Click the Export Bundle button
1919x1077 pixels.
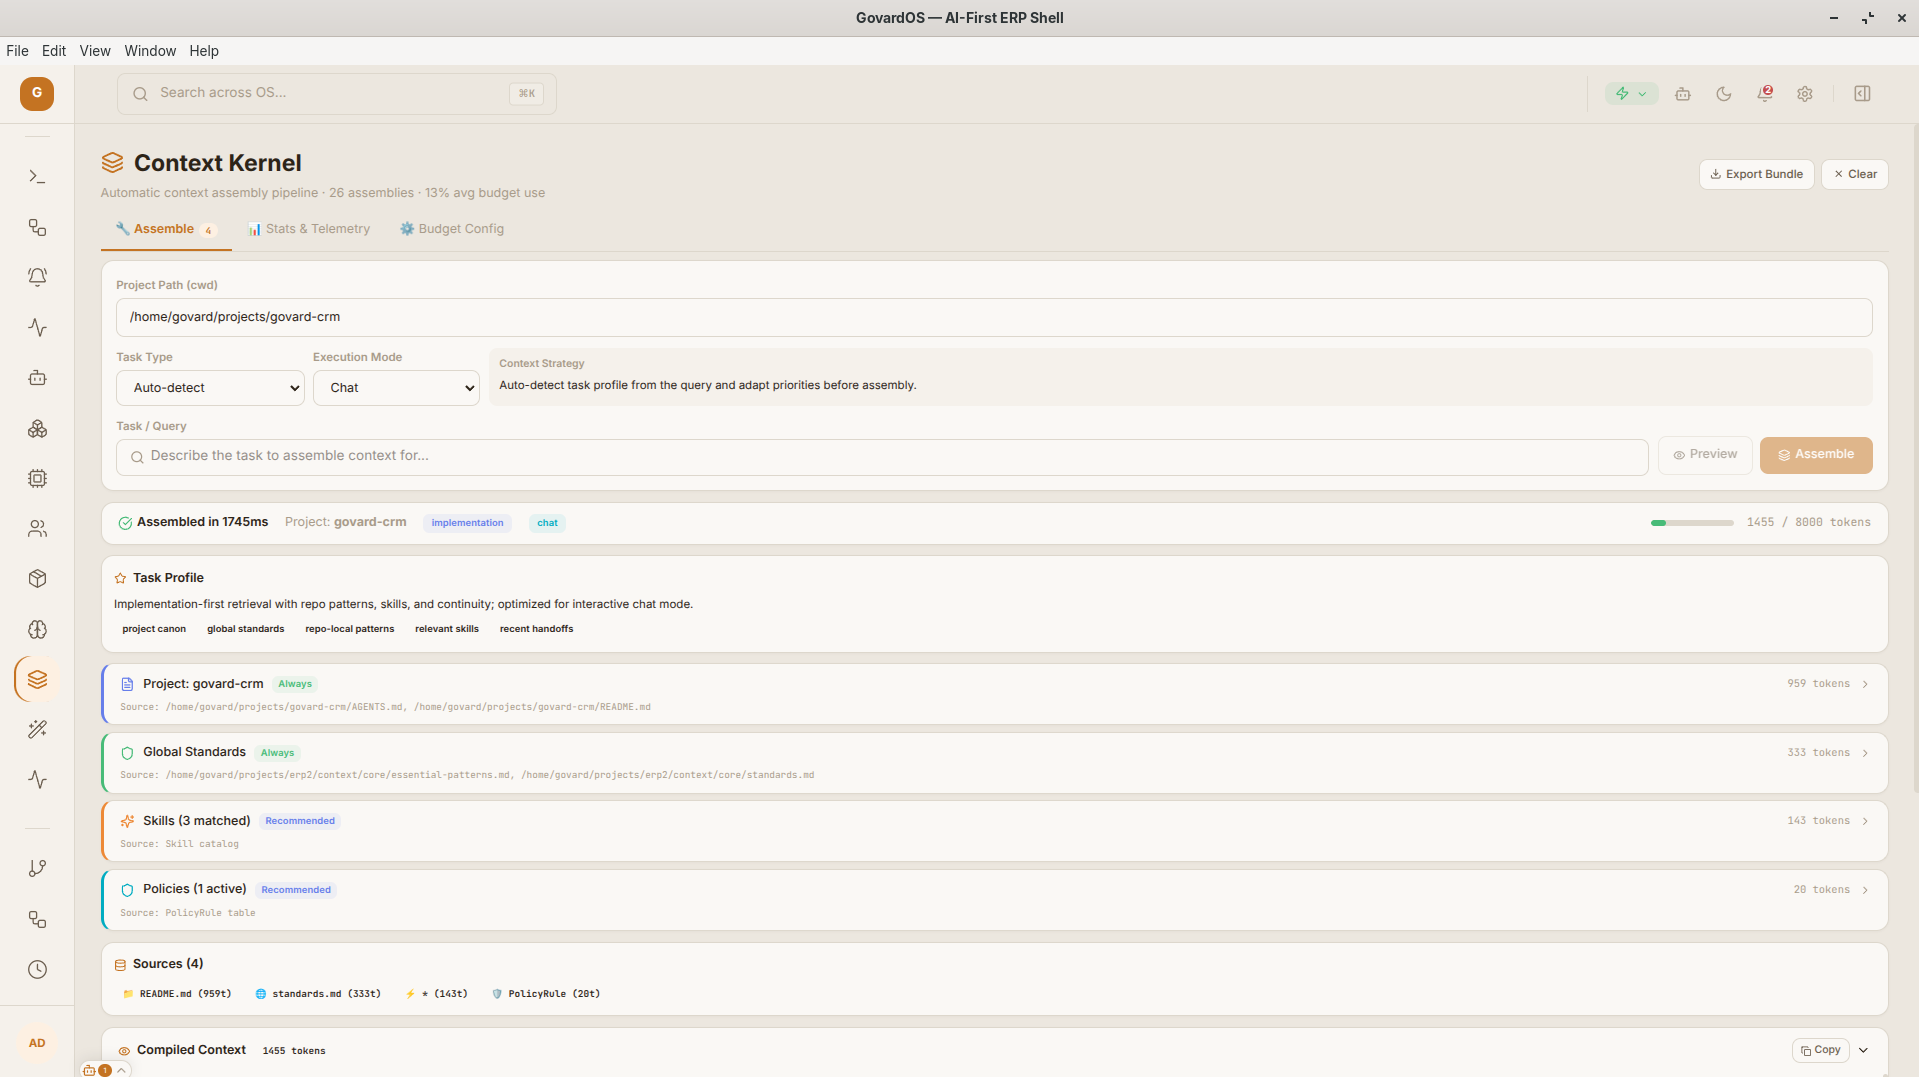1756,174
